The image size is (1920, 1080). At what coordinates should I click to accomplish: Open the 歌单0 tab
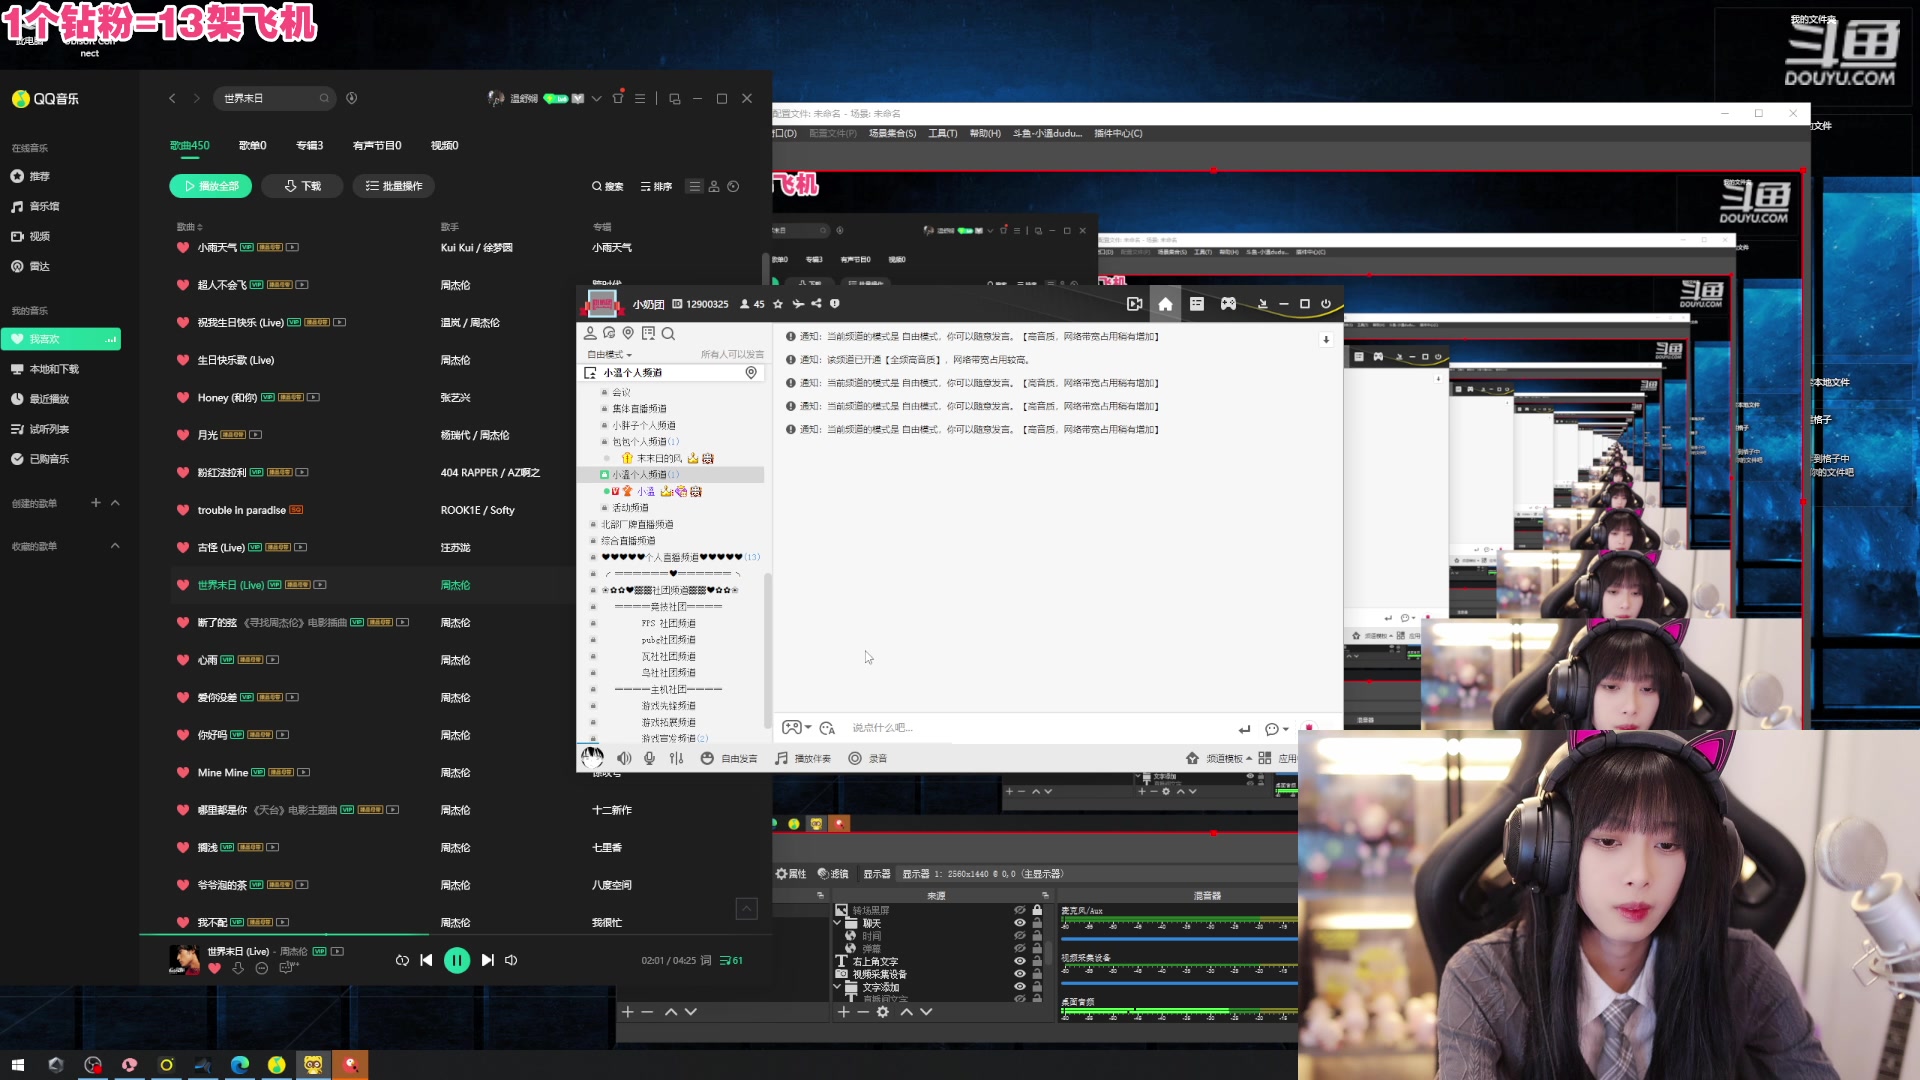pos(252,145)
